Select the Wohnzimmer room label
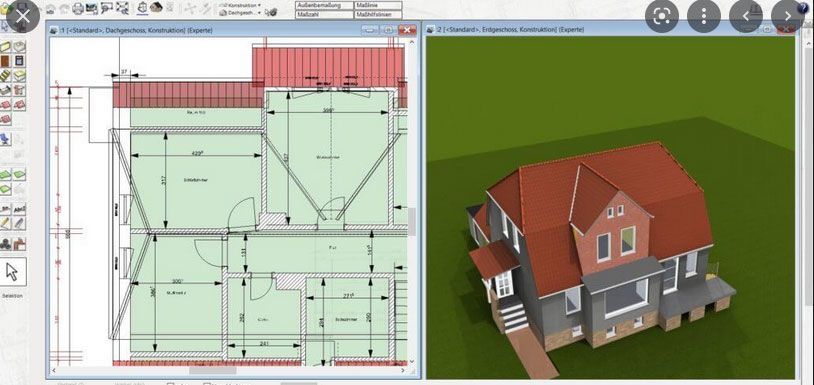This screenshot has width=814, height=385. [328, 157]
